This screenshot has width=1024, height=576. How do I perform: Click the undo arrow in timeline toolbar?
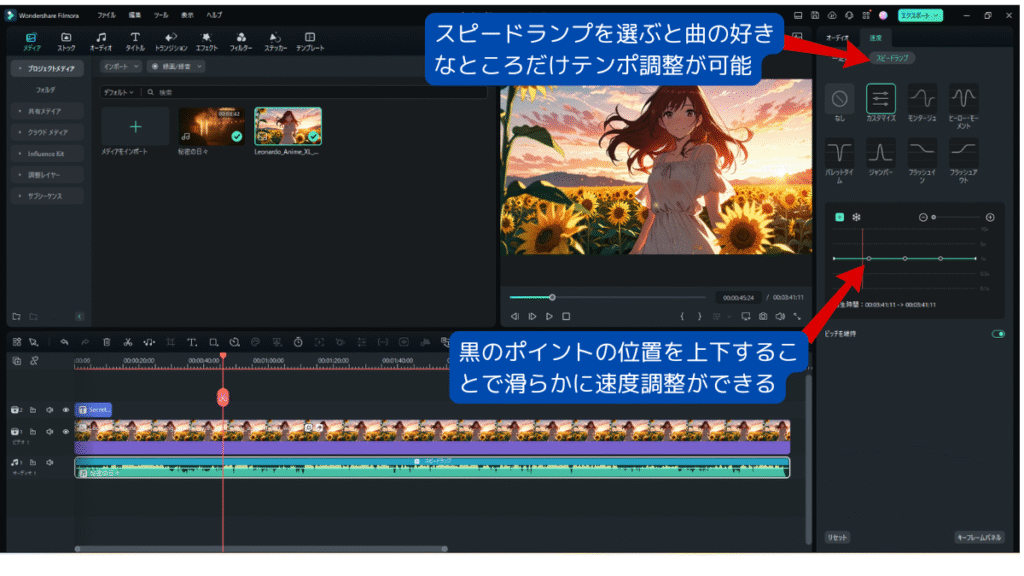[x=64, y=342]
